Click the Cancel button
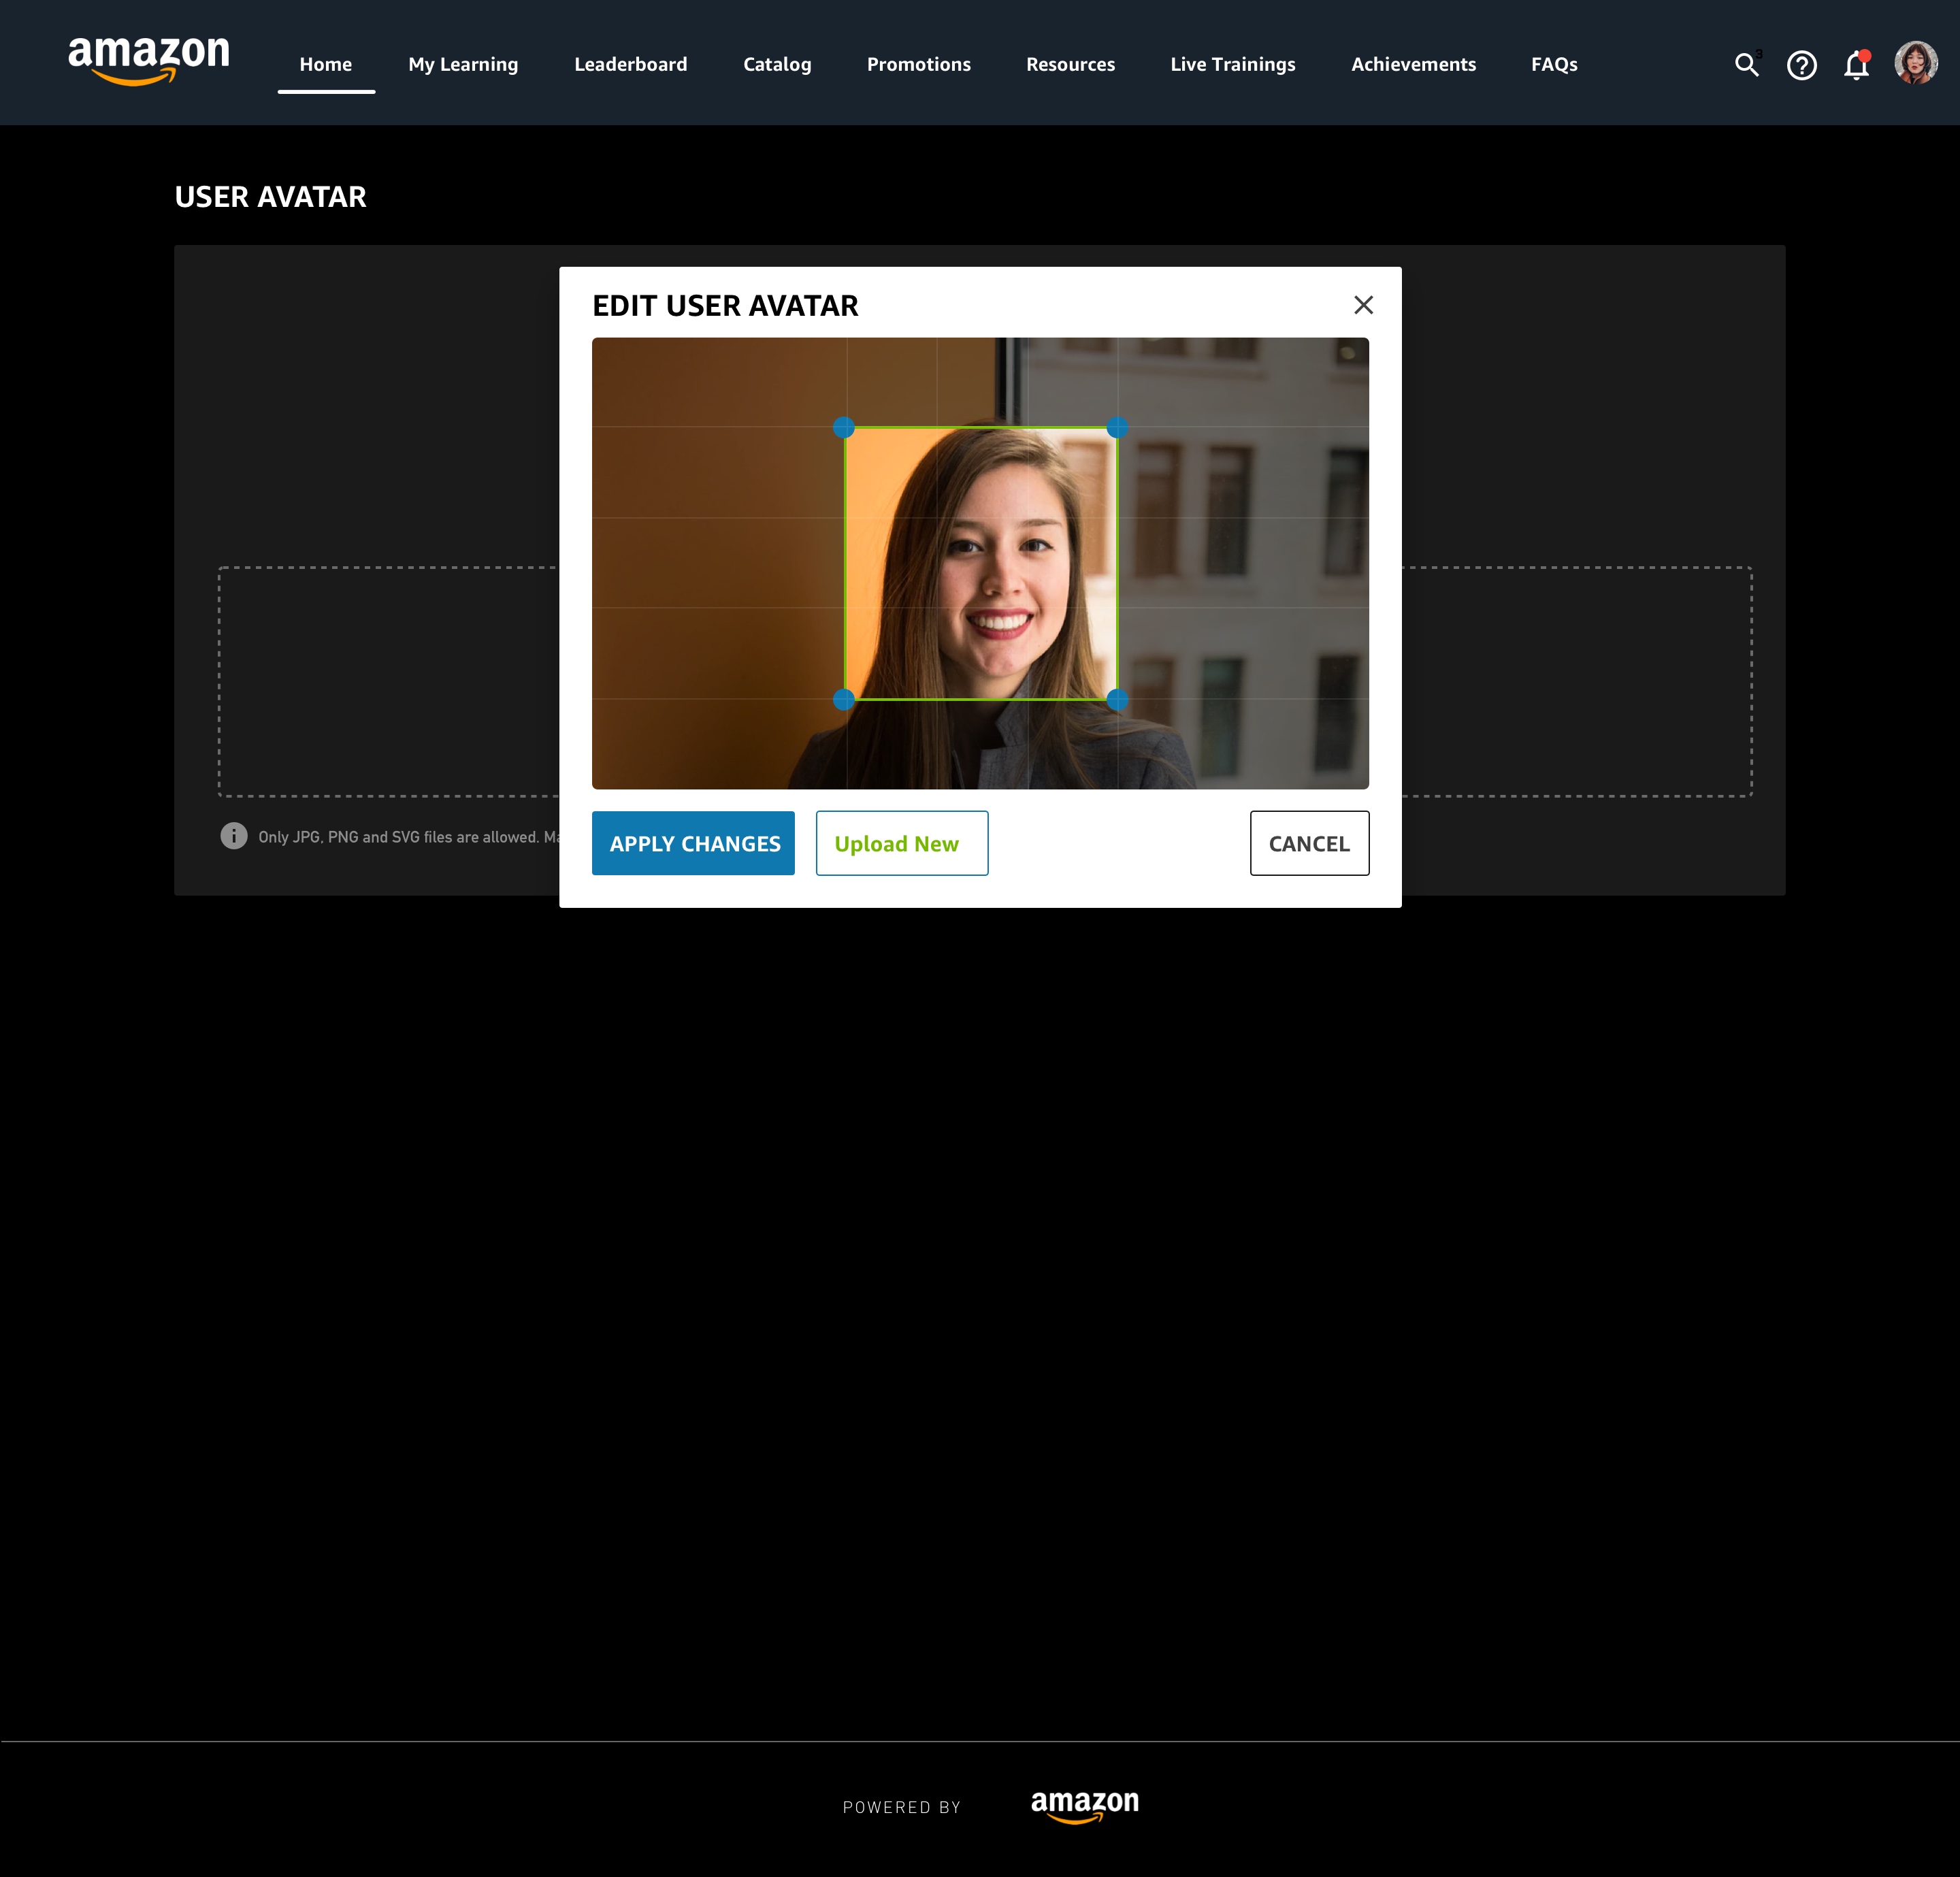 coord(1309,843)
